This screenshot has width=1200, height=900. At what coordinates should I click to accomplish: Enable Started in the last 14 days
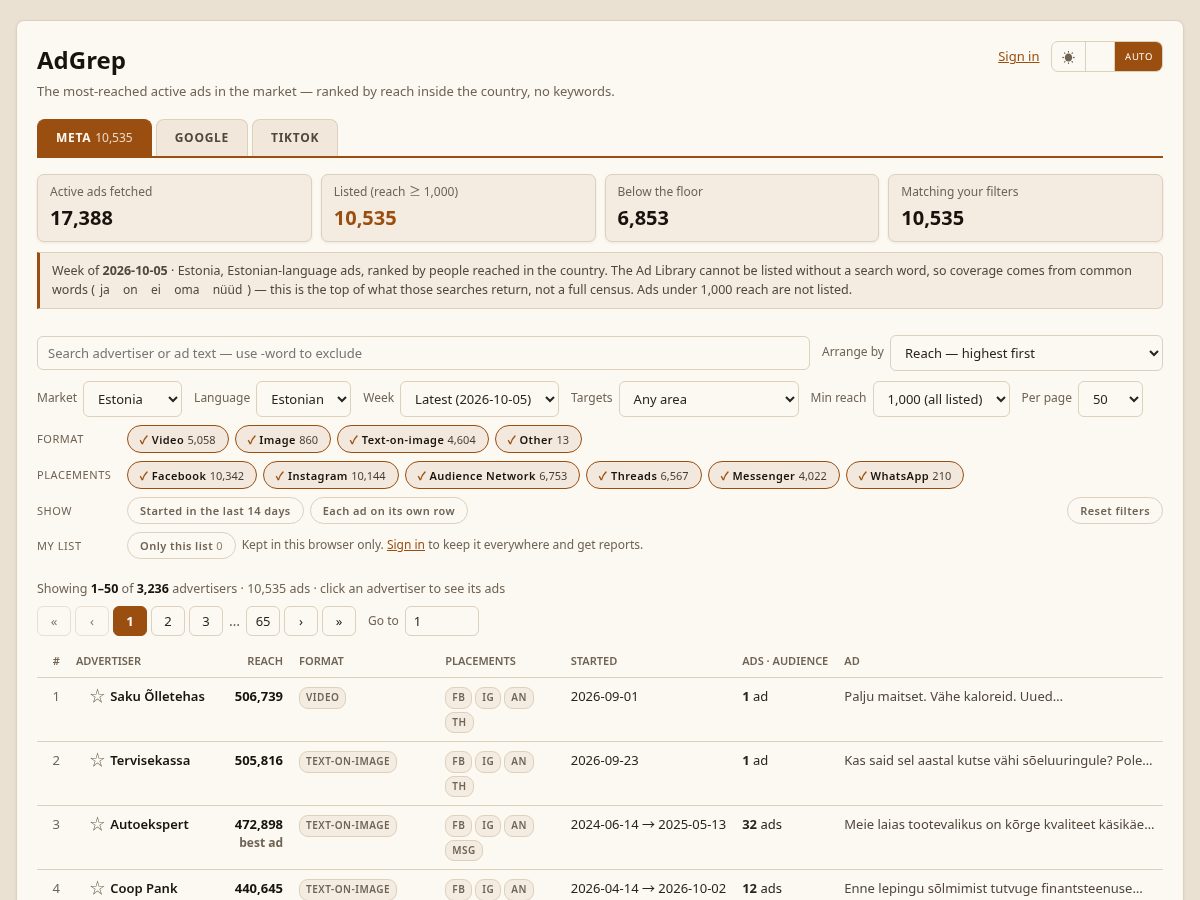(x=215, y=511)
